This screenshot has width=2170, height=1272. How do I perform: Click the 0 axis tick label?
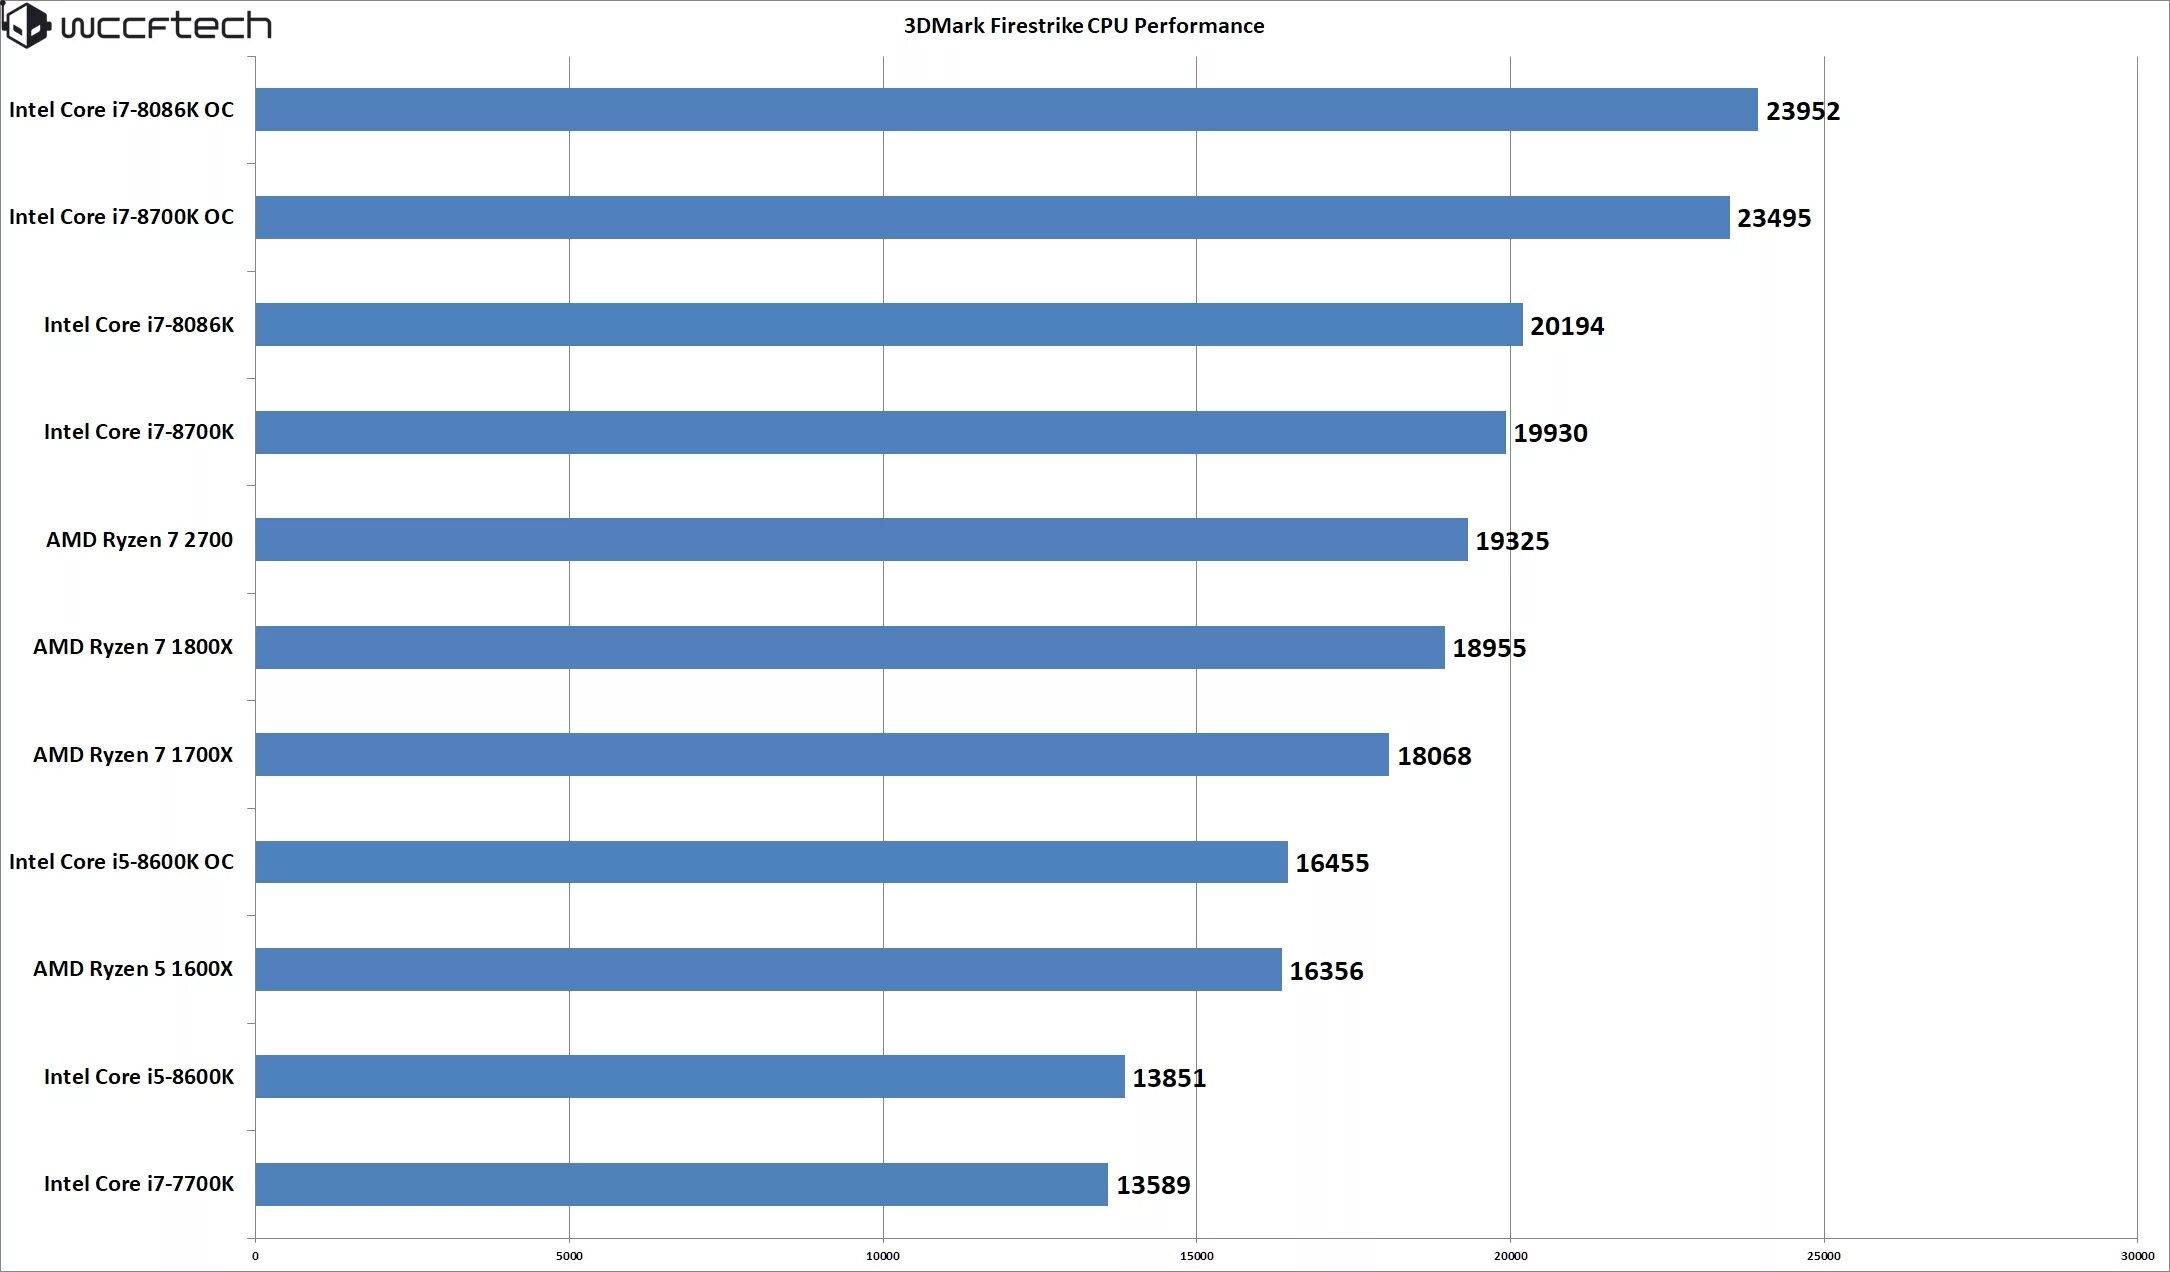click(x=255, y=1256)
